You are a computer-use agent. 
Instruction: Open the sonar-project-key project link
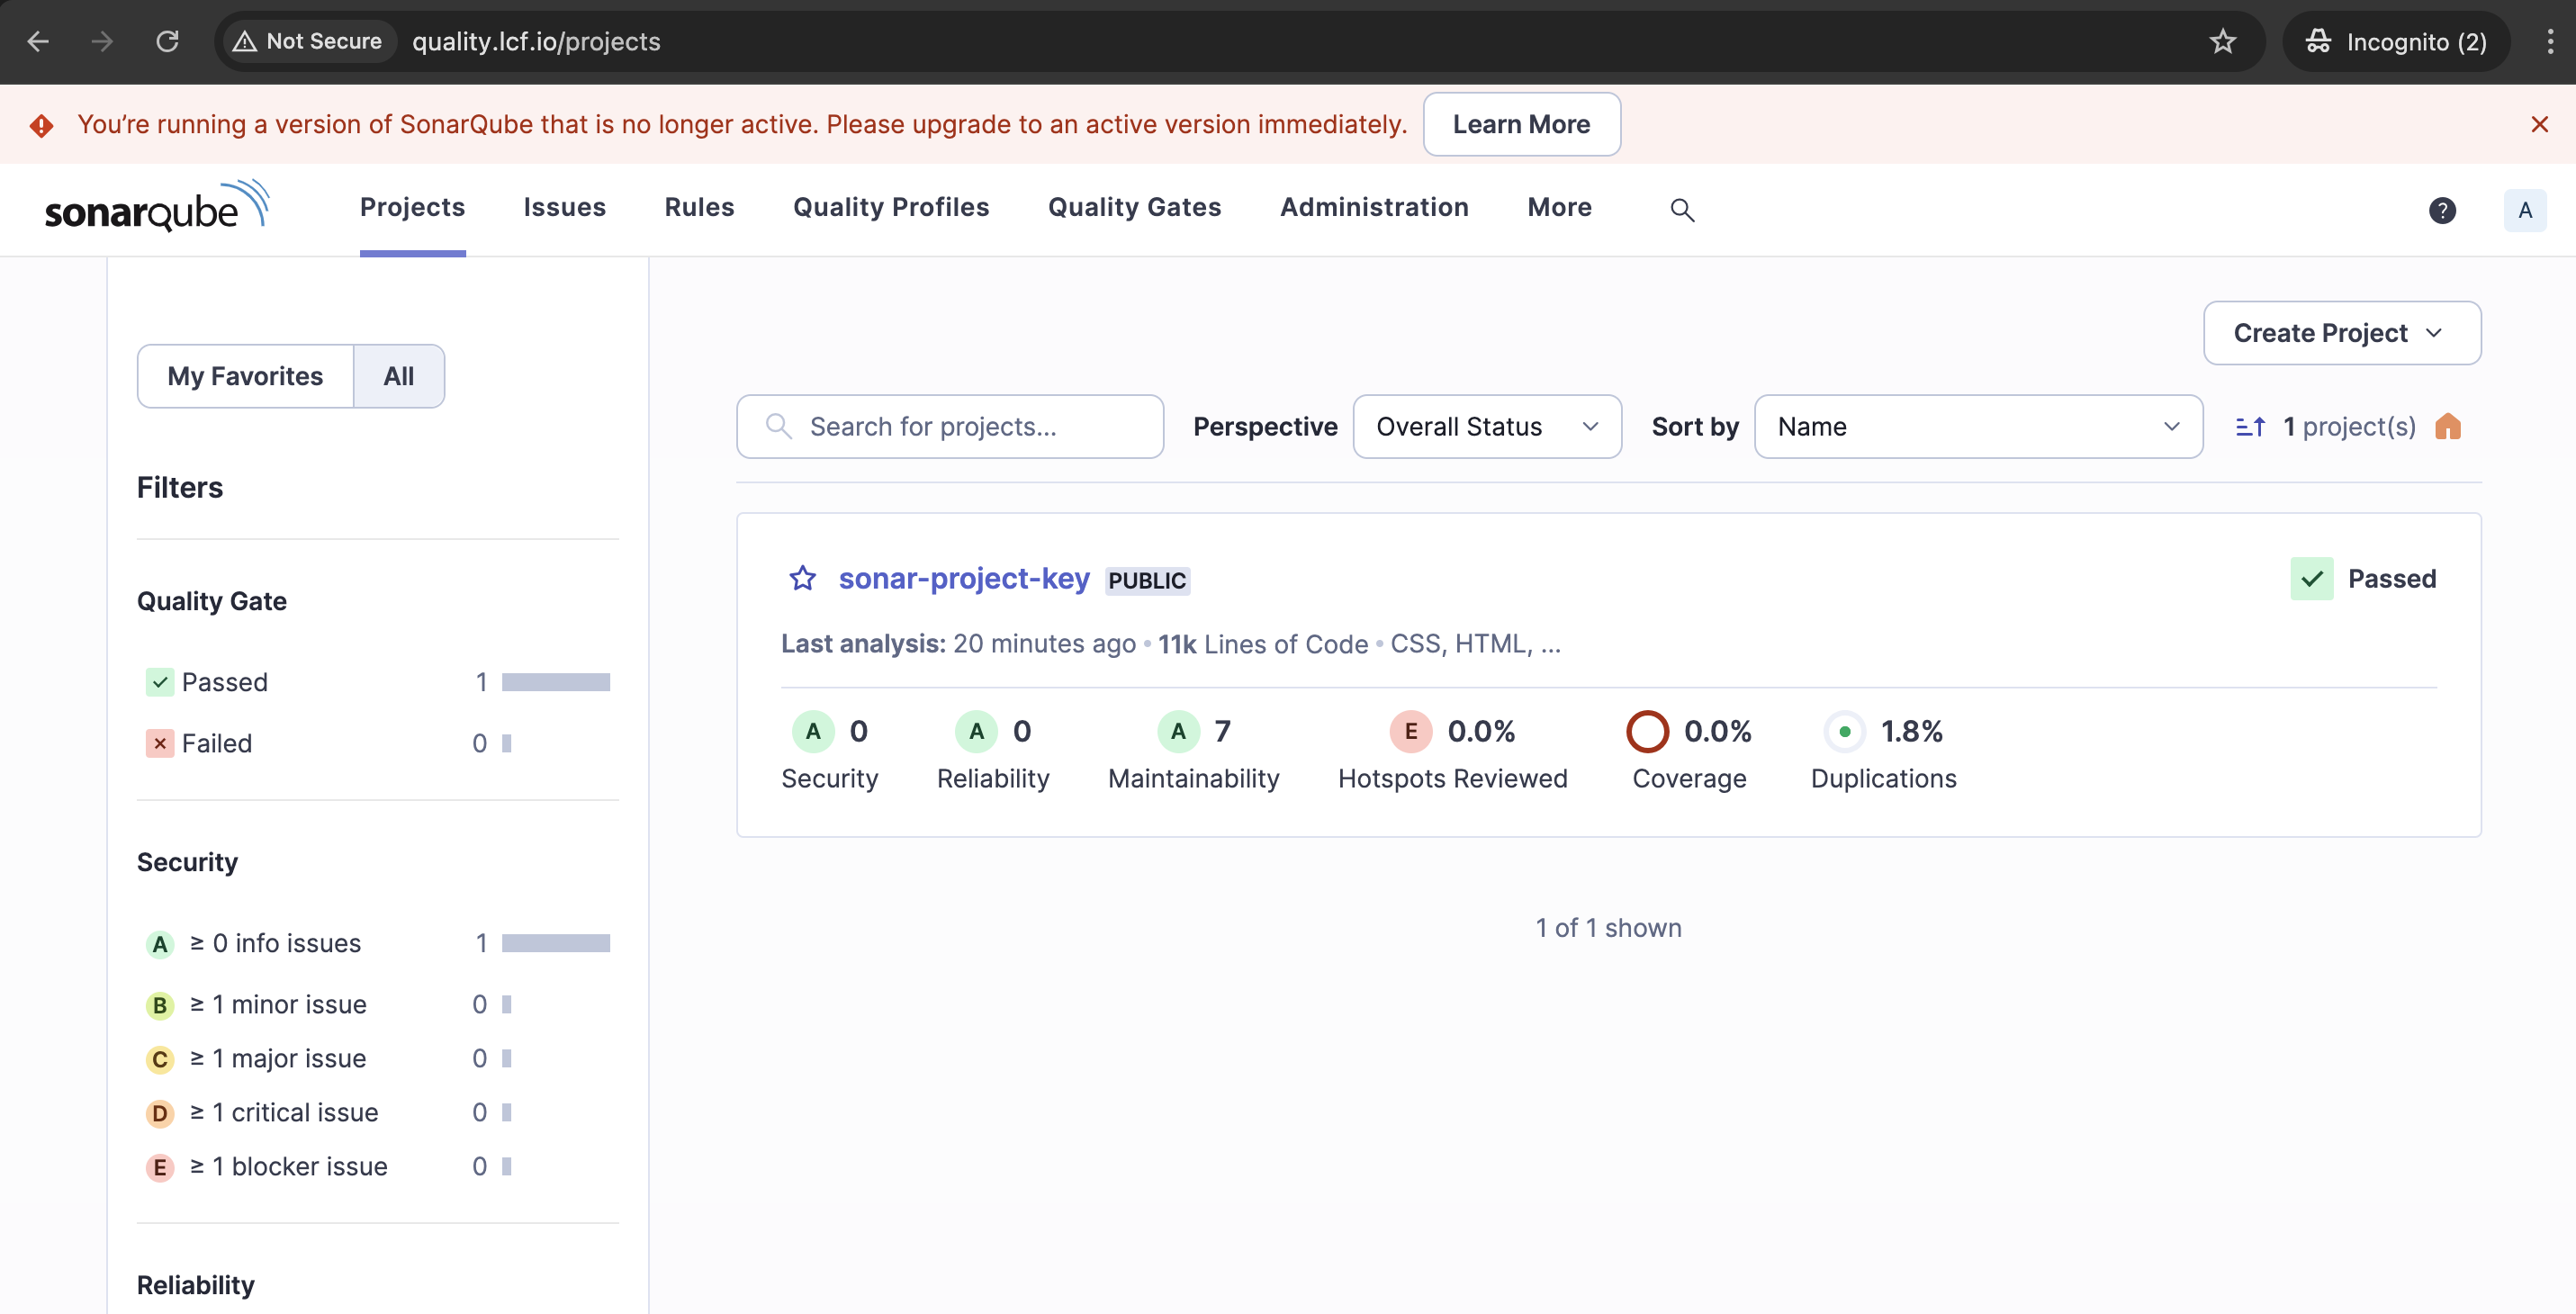[x=963, y=578]
